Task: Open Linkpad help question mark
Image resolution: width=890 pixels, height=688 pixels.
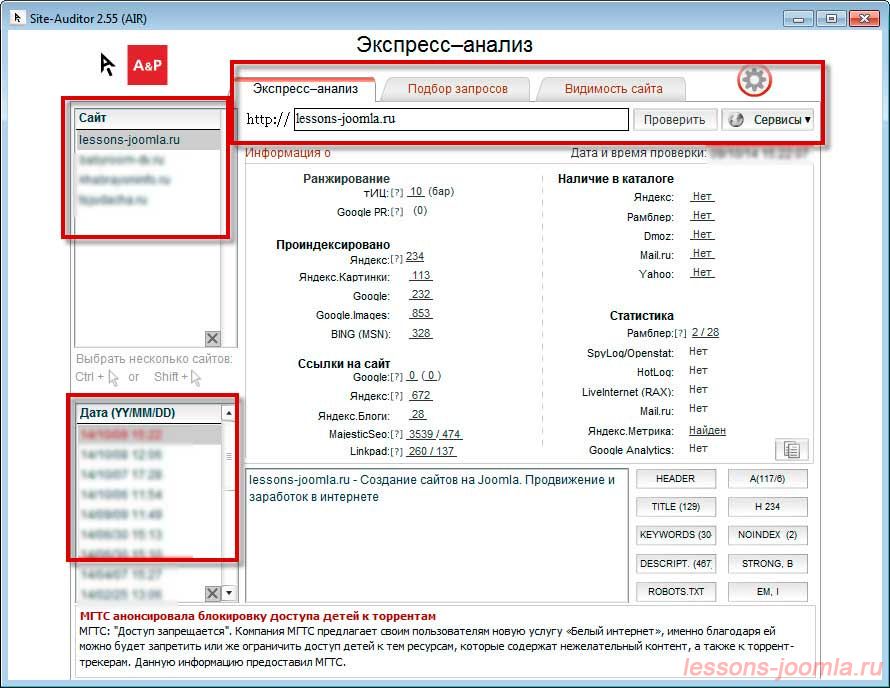Action: tap(397, 452)
